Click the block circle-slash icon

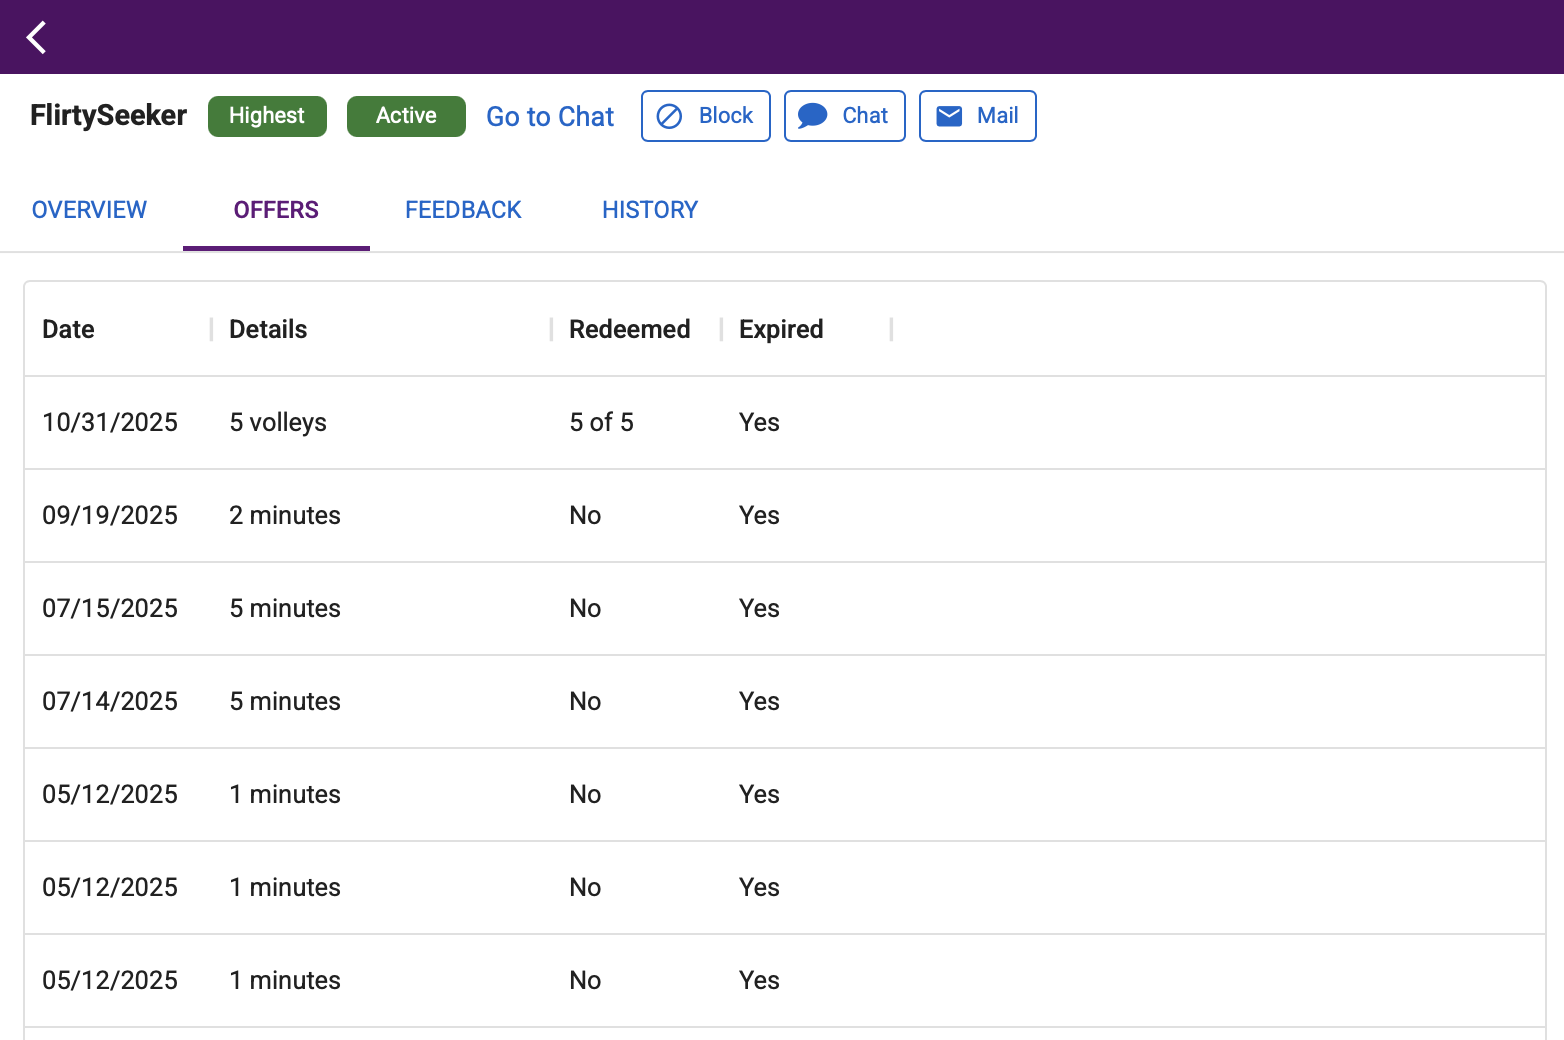[669, 116]
